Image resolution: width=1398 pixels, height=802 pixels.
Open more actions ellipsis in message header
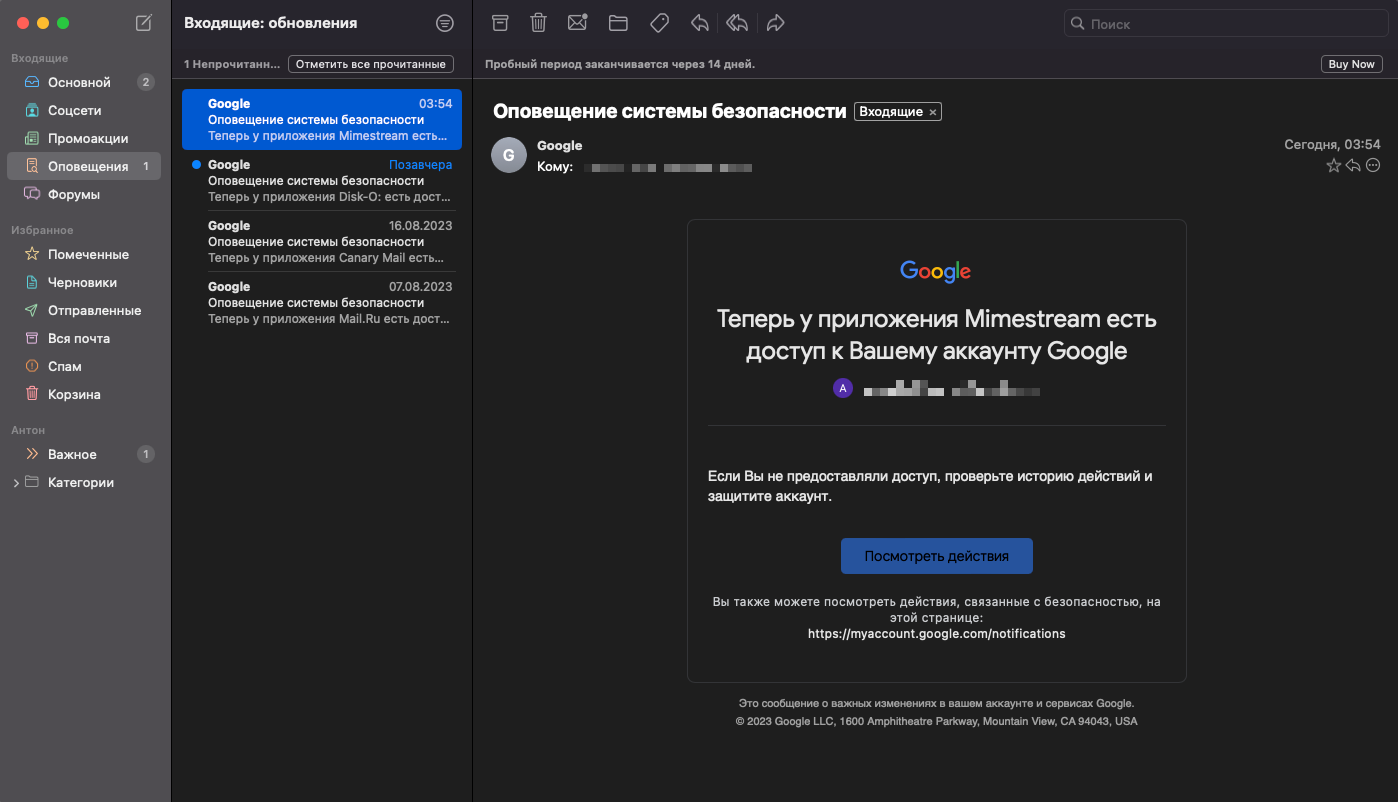[1373, 166]
